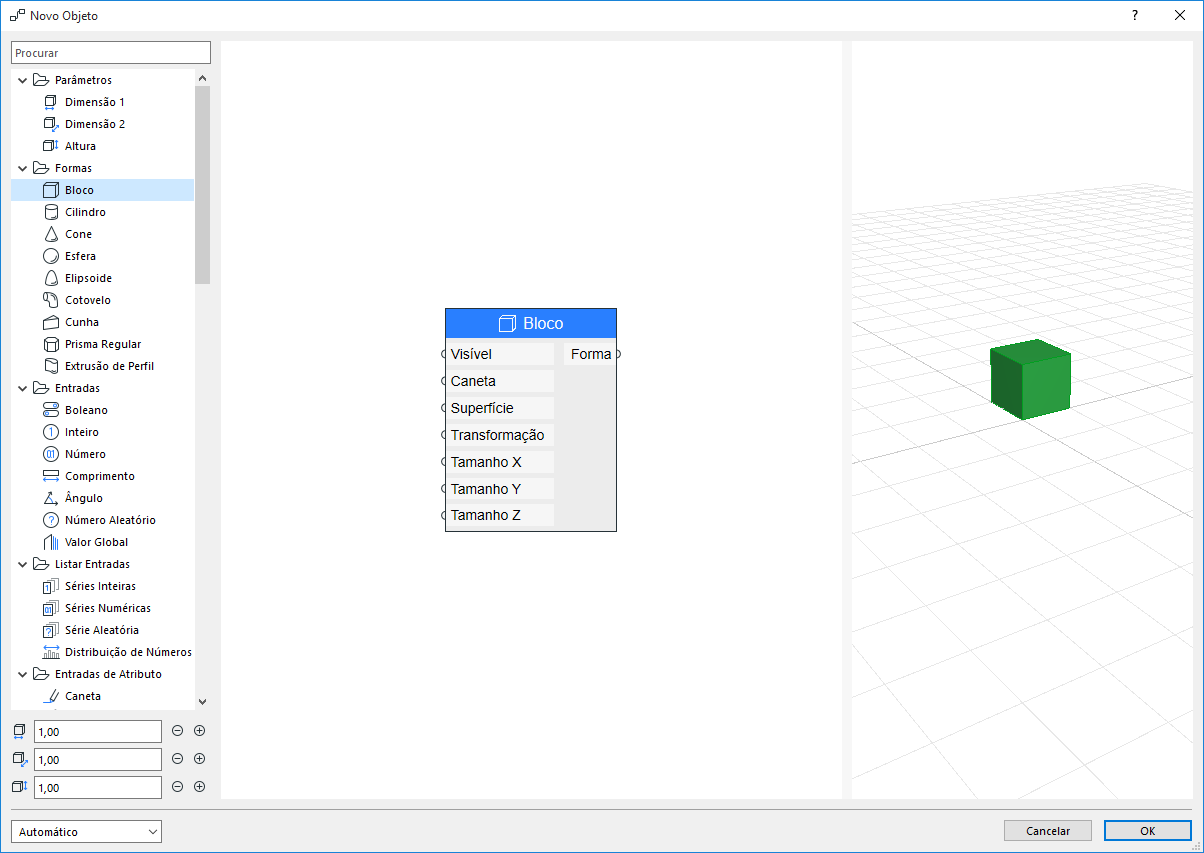1204x853 pixels.
Task: Click the Forma output port on the node
Action: pos(618,354)
